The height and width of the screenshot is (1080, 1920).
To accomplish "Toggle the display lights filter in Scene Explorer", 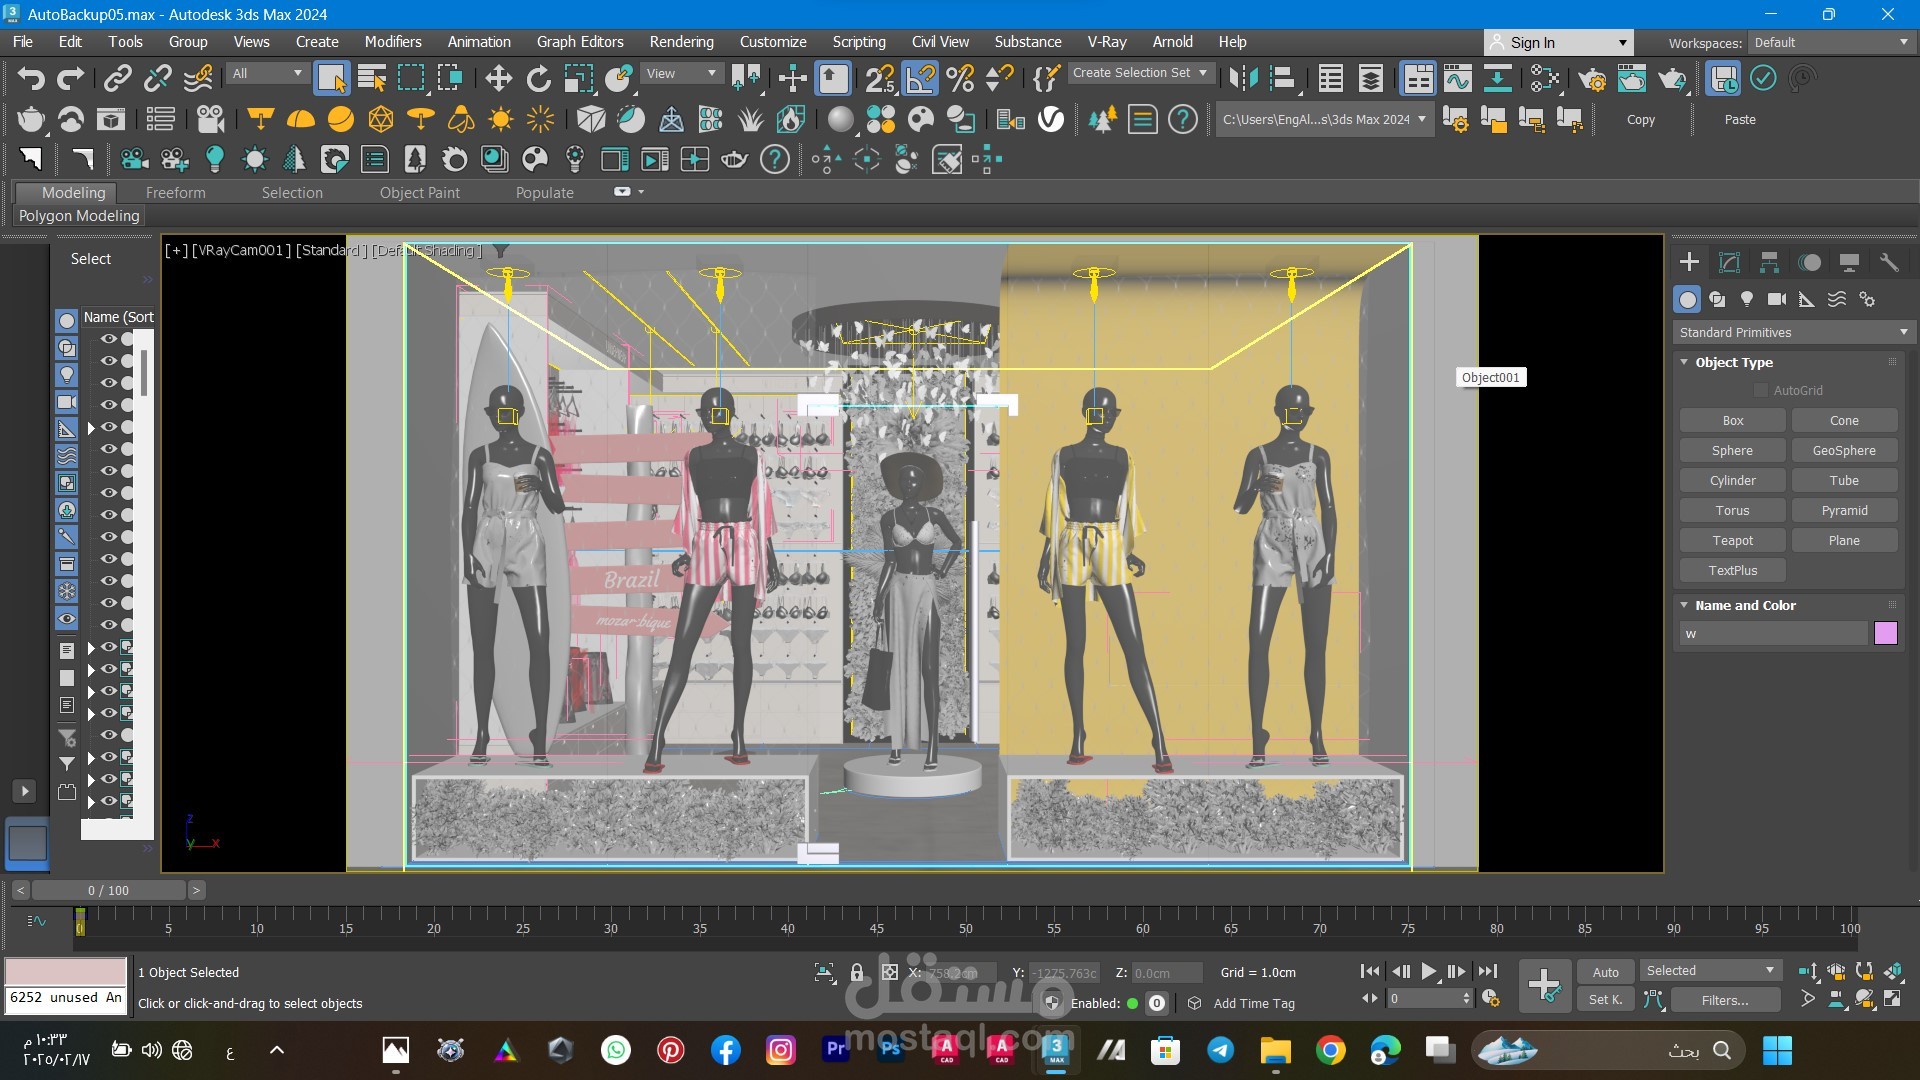I will tap(66, 375).
